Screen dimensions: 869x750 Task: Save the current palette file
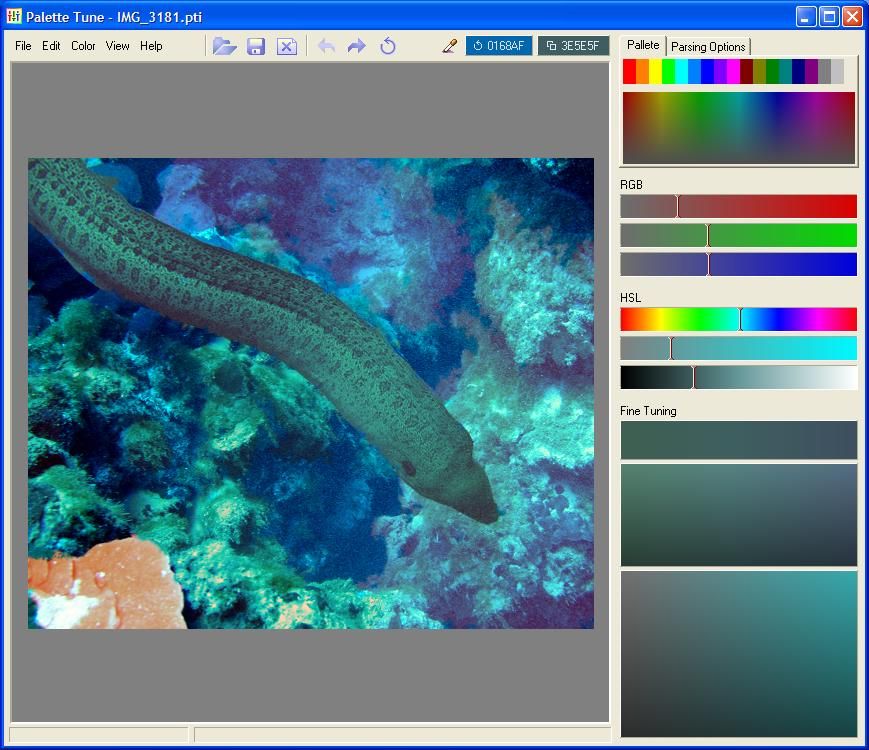[255, 45]
